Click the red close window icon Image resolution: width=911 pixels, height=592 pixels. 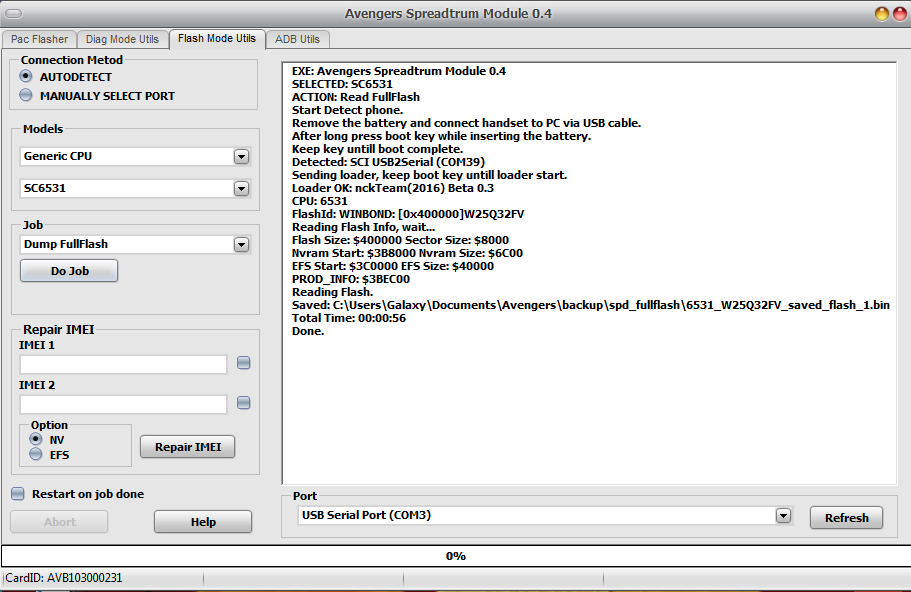click(900, 14)
